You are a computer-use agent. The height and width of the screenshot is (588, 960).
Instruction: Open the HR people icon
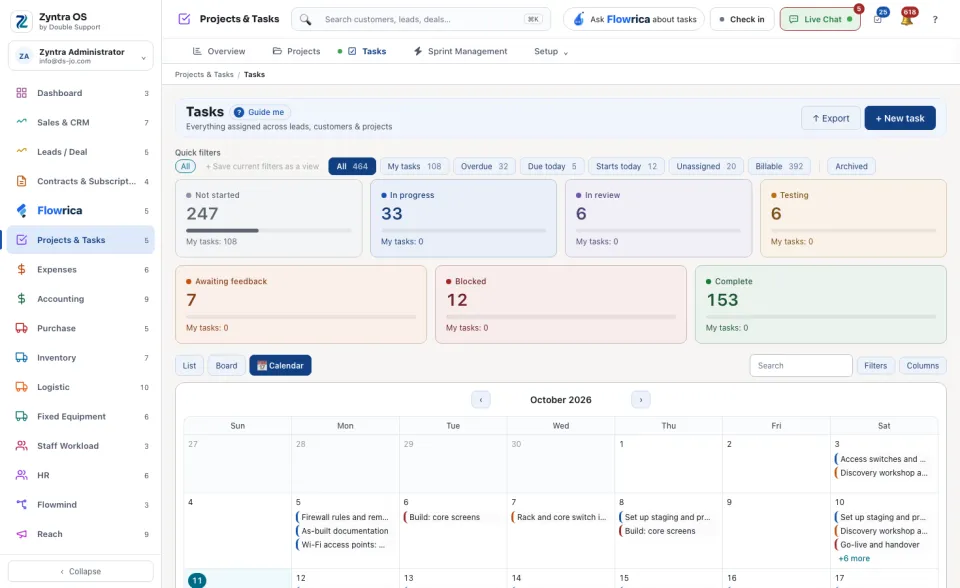21,475
